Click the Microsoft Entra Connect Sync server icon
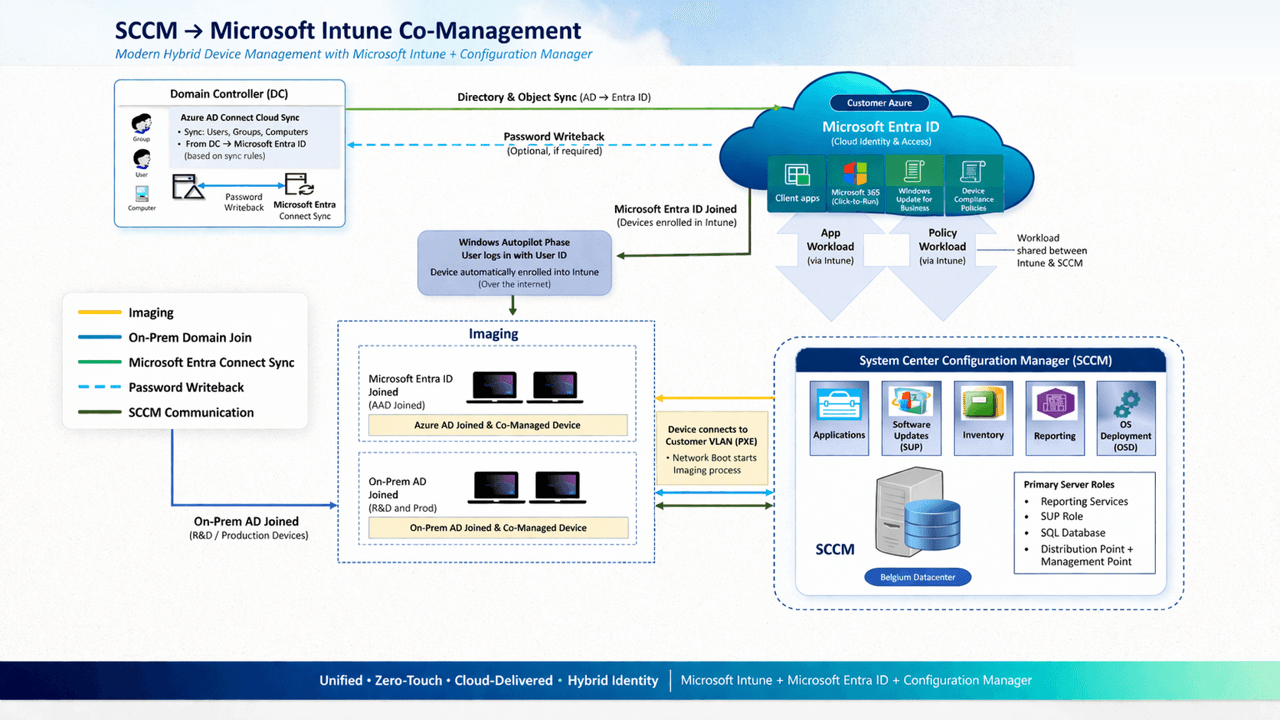The width and height of the screenshot is (1280, 720). [x=299, y=184]
